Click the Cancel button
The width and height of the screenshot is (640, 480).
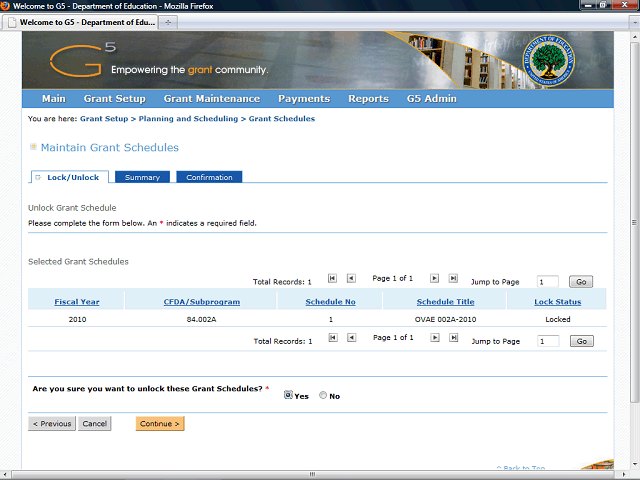coord(95,424)
